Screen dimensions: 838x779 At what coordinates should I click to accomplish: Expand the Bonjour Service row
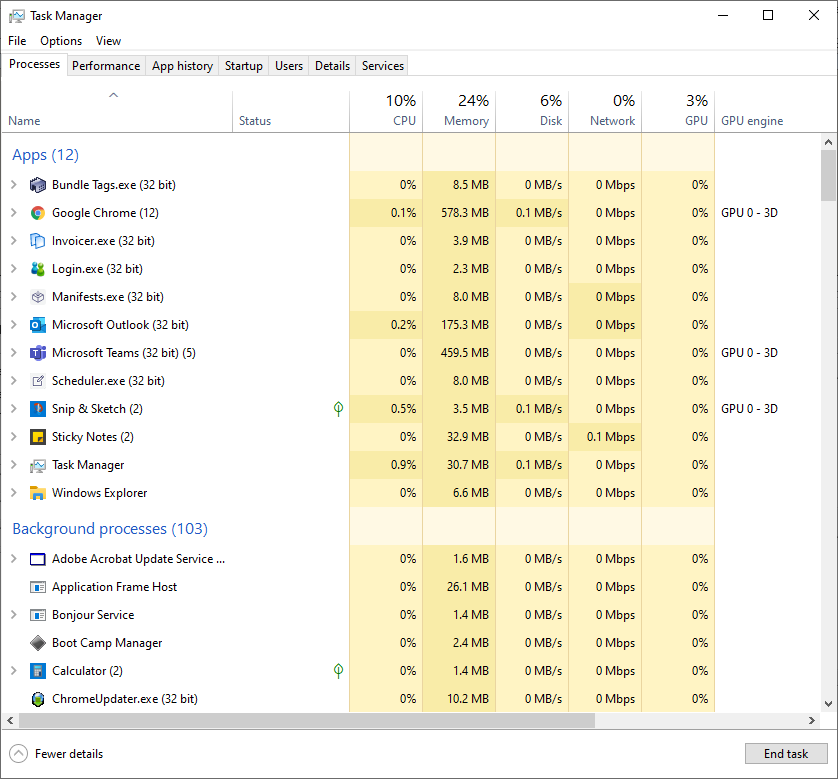pos(14,615)
